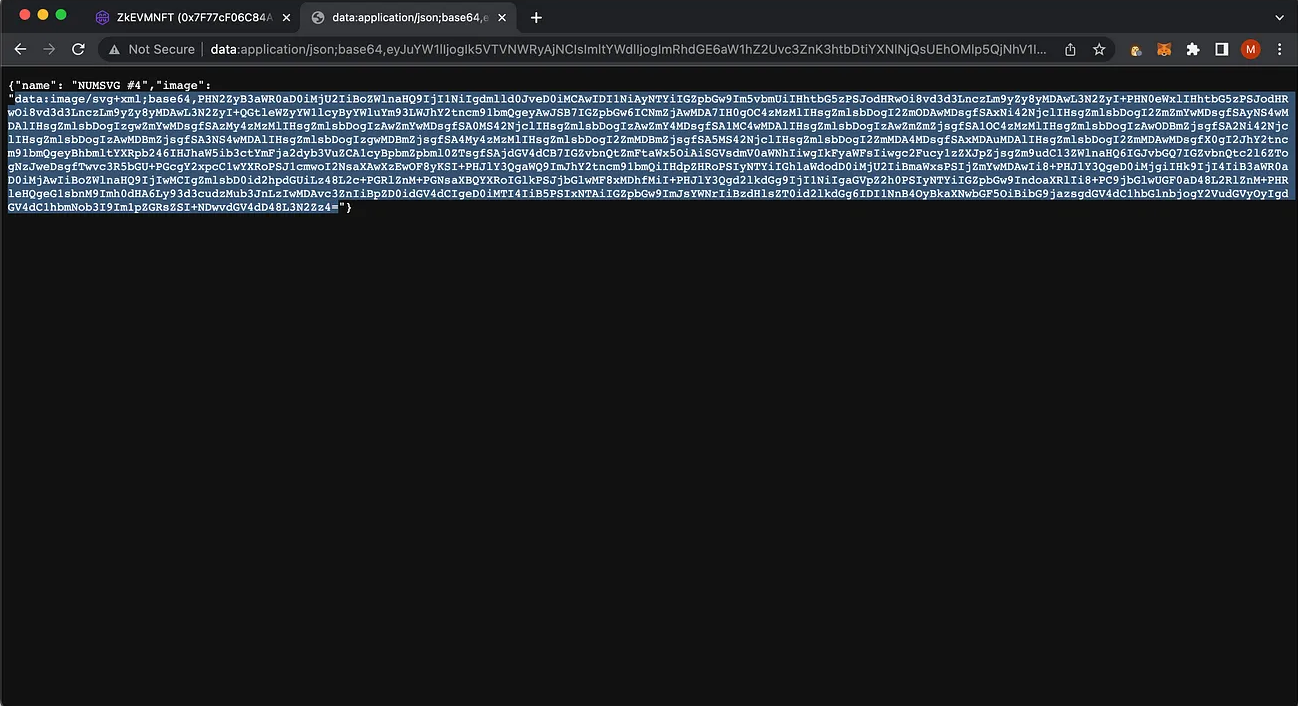The width and height of the screenshot is (1298, 706).
Task: Close the data:application/json tab
Action: [x=503, y=17]
